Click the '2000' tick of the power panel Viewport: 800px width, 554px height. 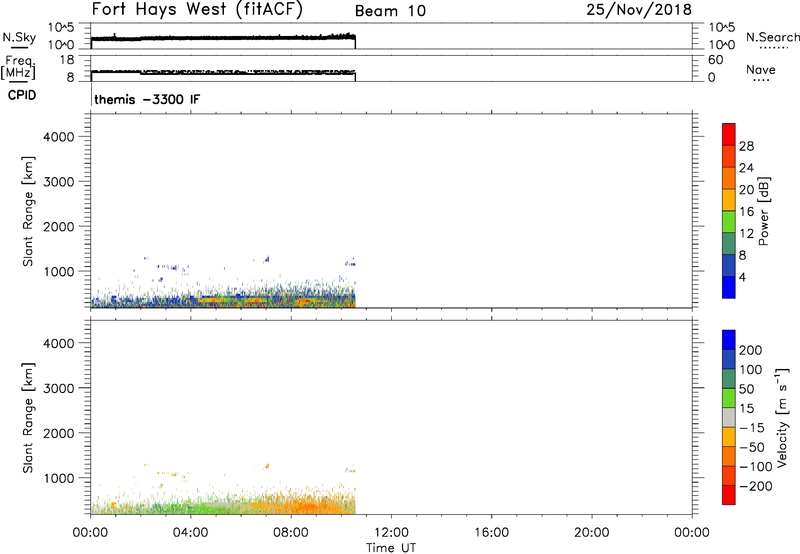click(59, 226)
